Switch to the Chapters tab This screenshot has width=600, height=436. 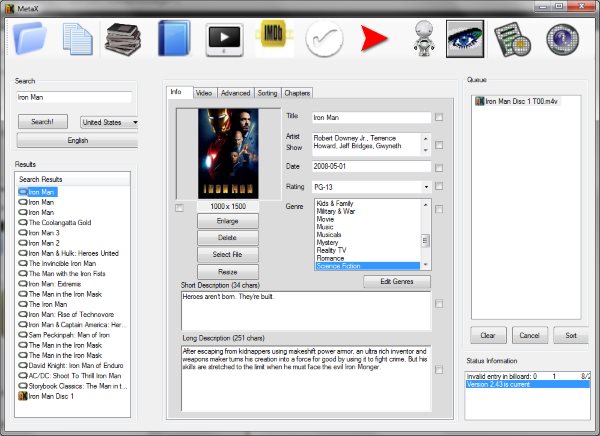297,93
